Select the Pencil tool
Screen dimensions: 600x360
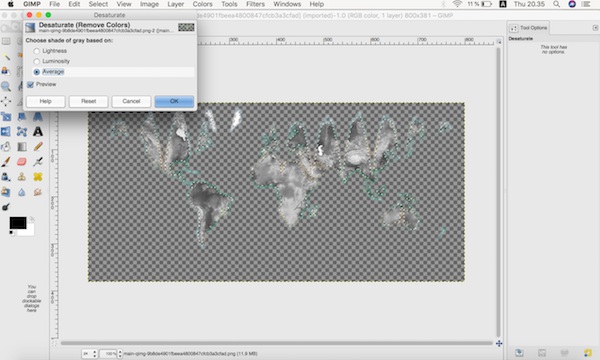pos(38,147)
